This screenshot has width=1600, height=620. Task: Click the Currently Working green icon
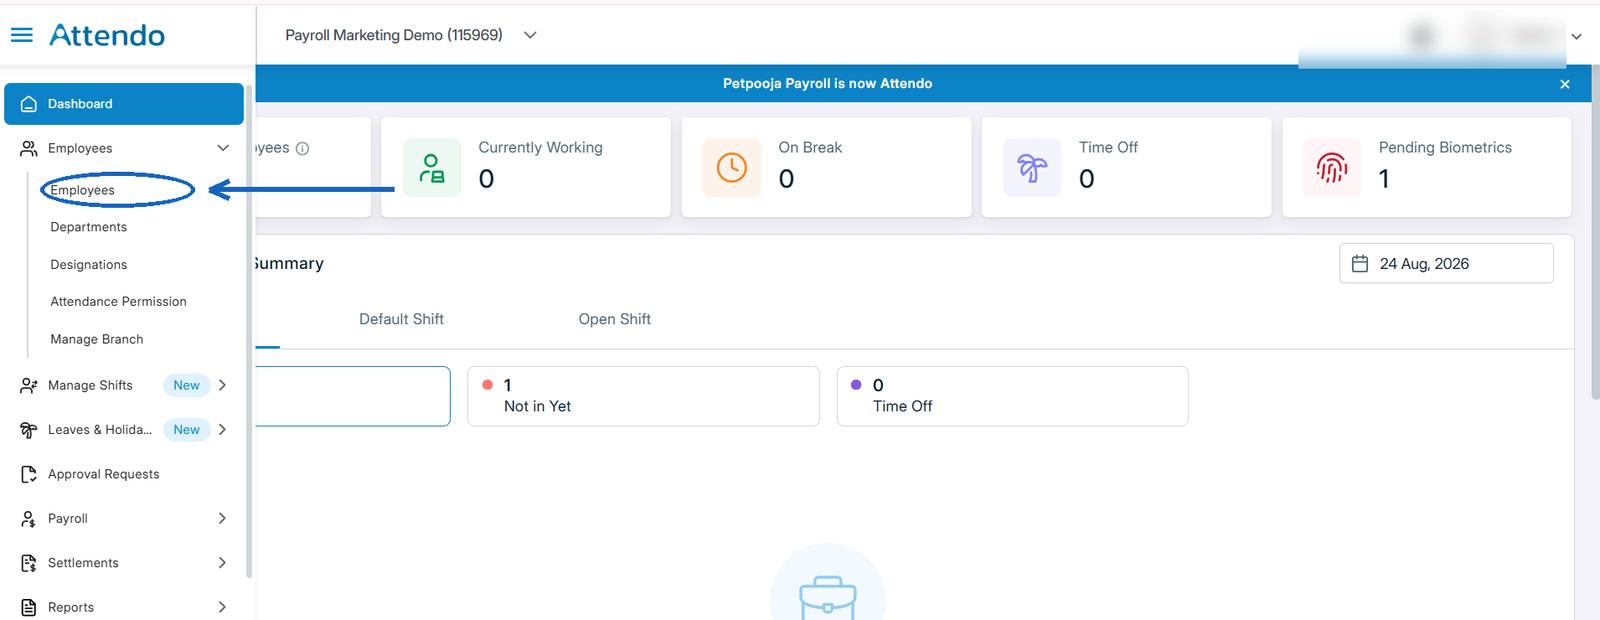click(x=432, y=167)
